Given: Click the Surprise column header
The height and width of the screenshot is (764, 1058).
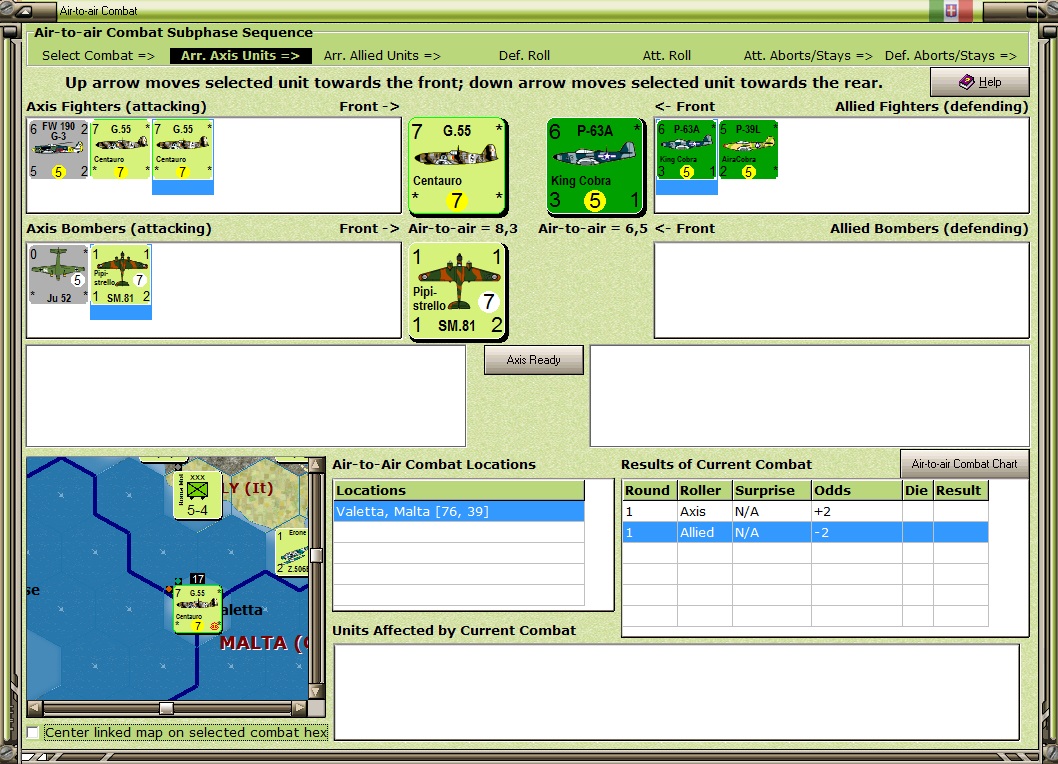Looking at the screenshot, I should tap(772, 491).
